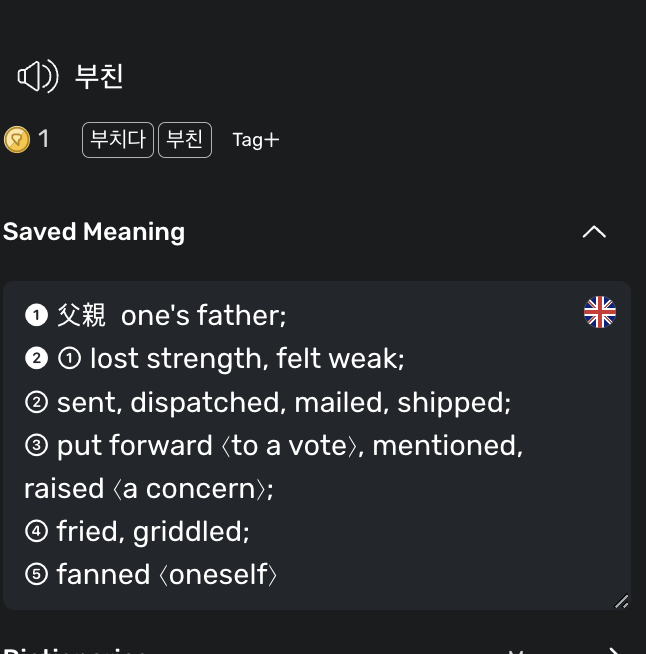Click the filled circle number 2 marker
This screenshot has height=654, width=646.
coord(36,358)
